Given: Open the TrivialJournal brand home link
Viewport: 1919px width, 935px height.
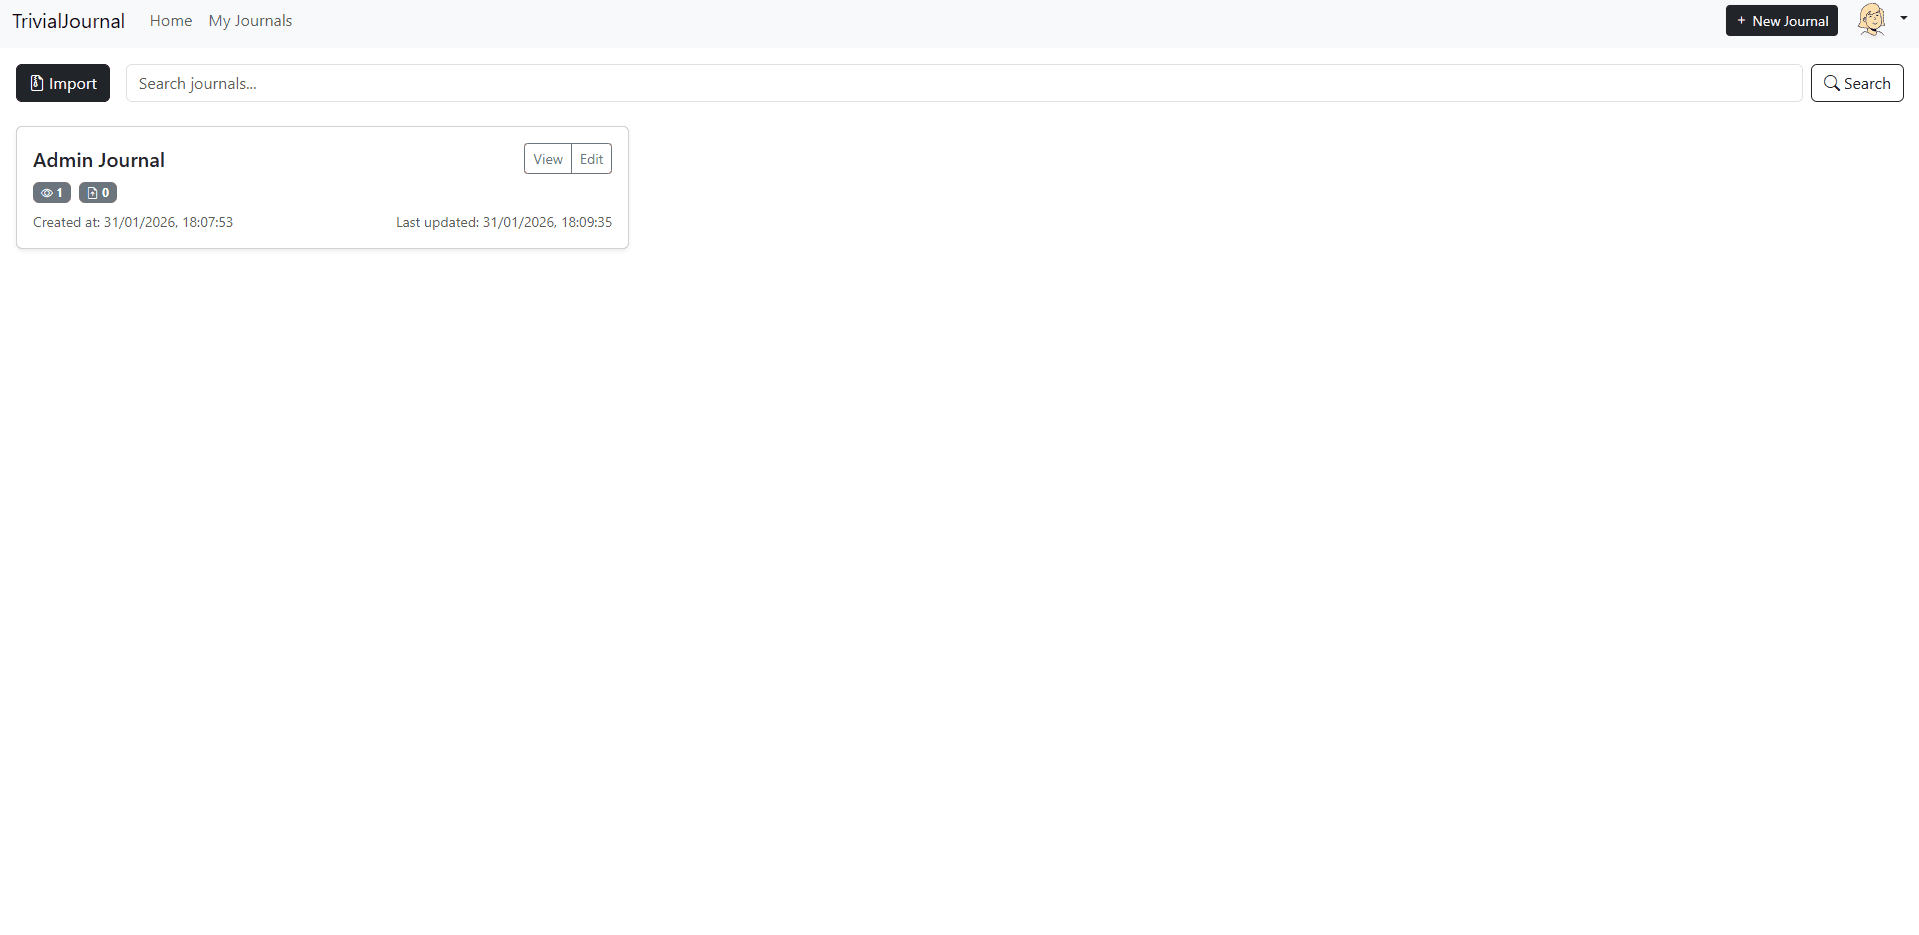Looking at the screenshot, I should [x=68, y=21].
